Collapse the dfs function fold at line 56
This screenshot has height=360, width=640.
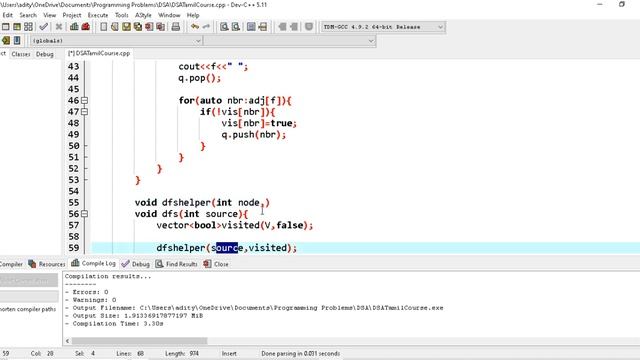(84, 214)
